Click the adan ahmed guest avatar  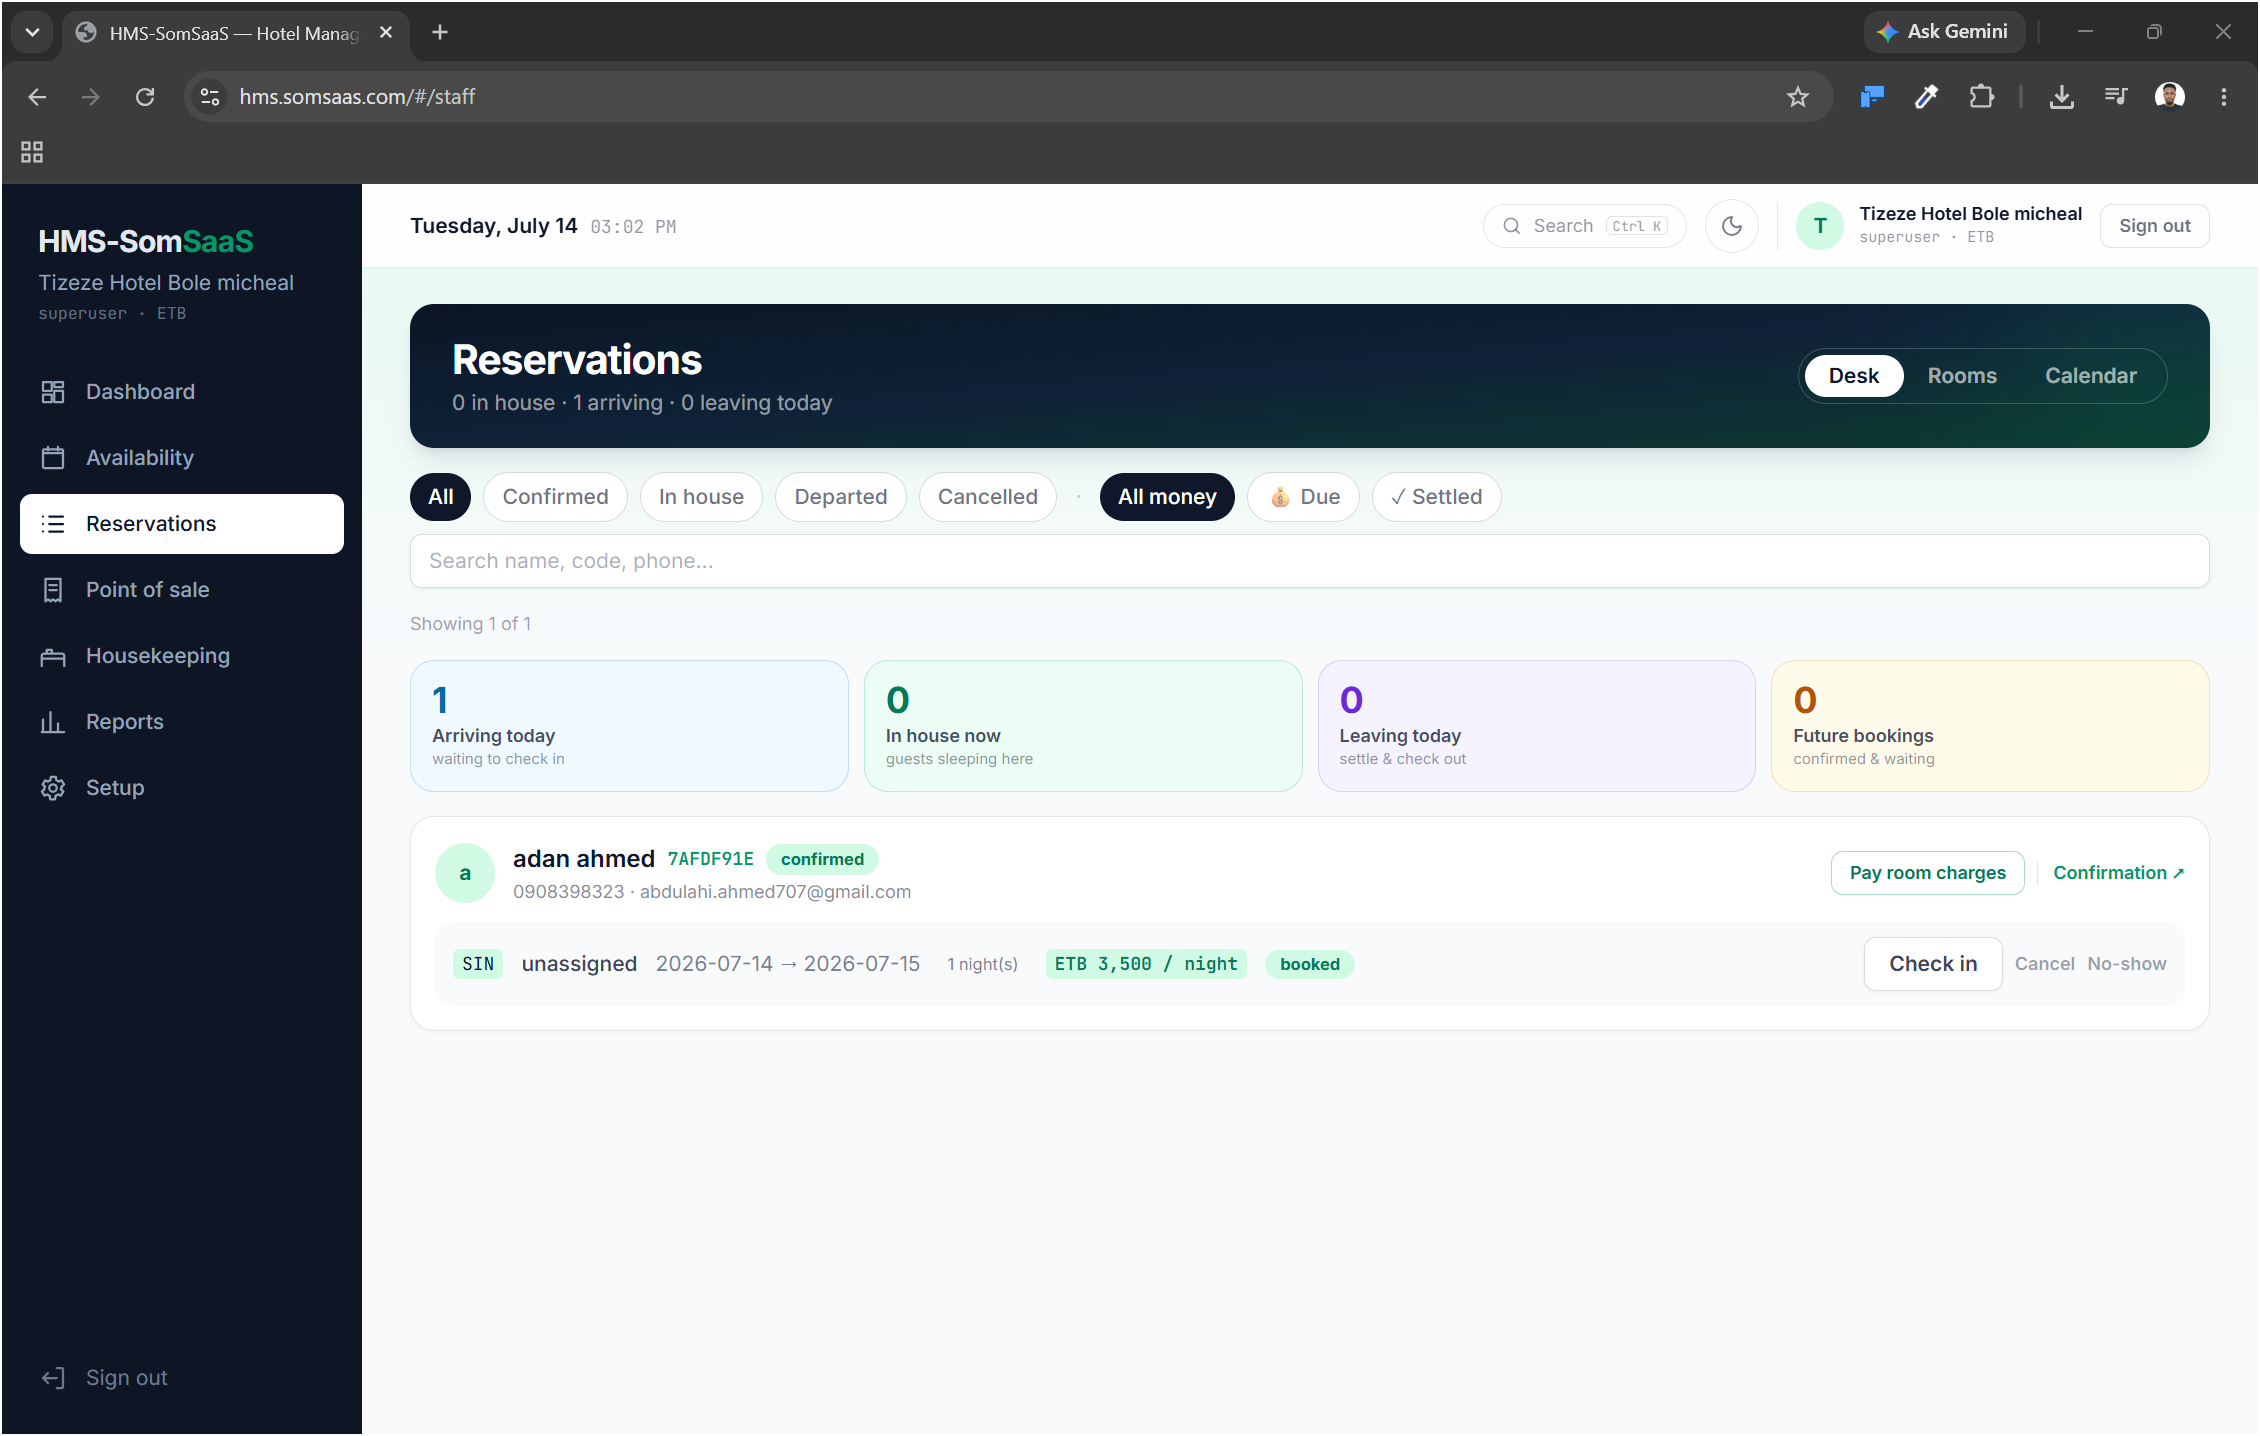click(x=465, y=873)
